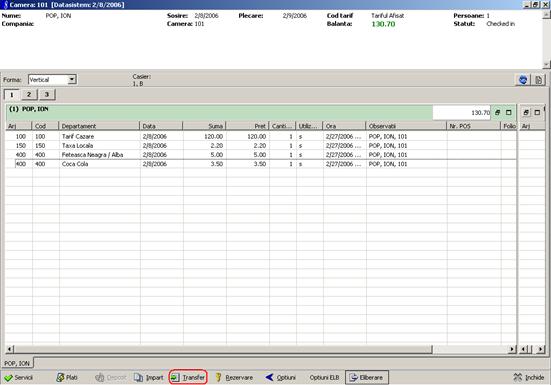Select the Tarif Cazare row
The image size is (551, 385).
coord(261,136)
